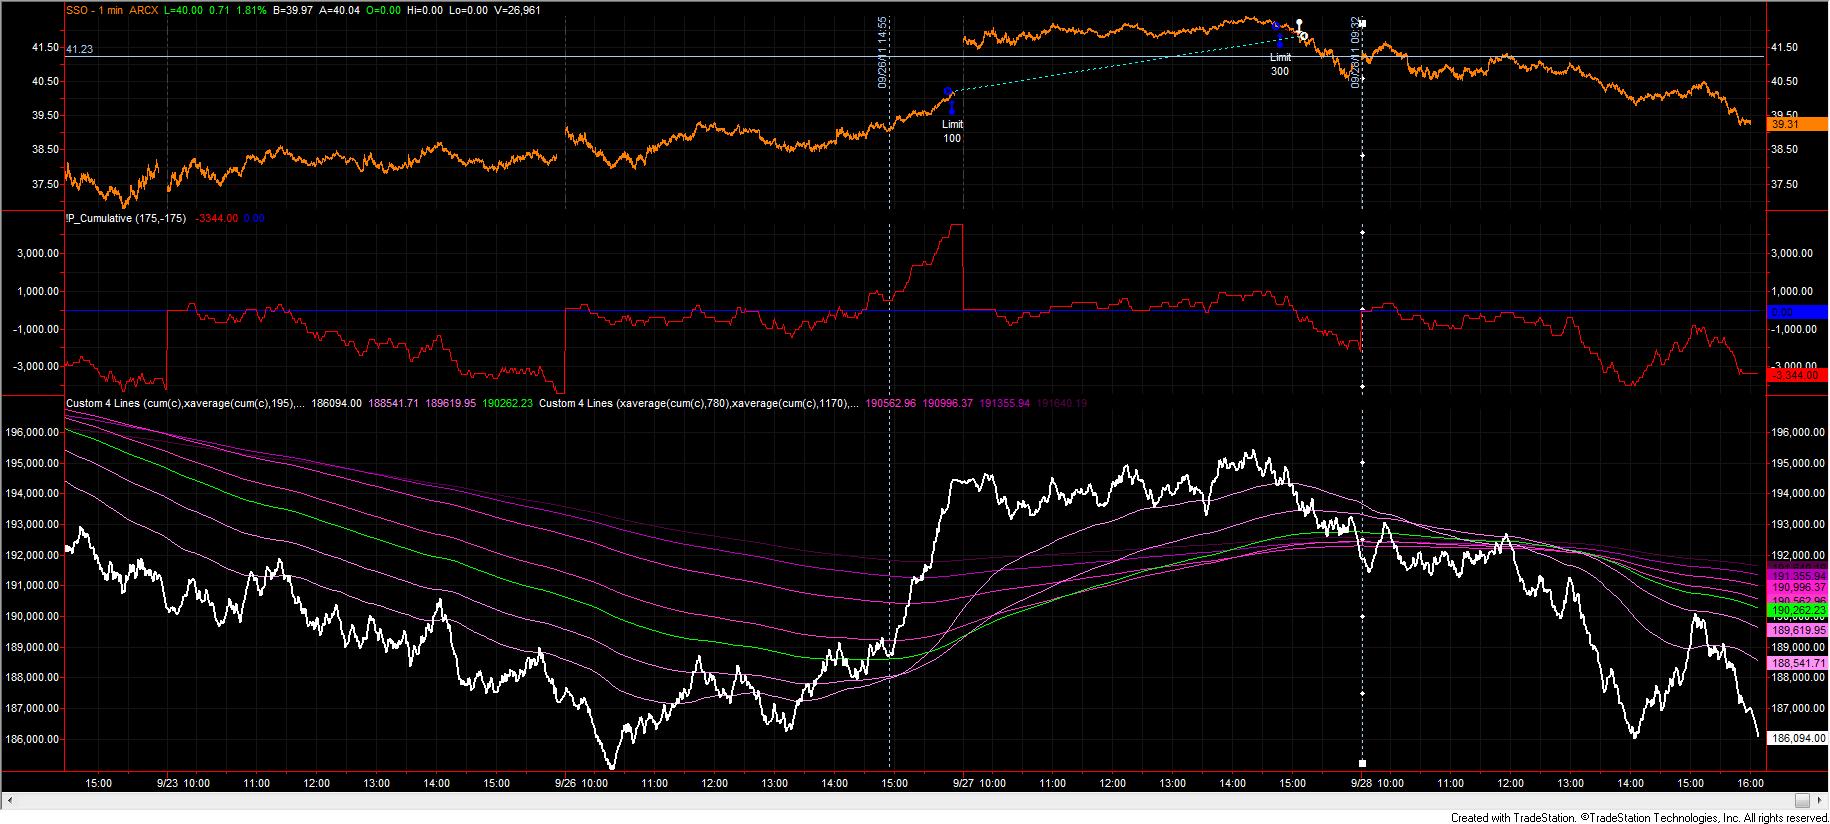Click the second Custom 4 Lines xaverage label

coord(696,404)
